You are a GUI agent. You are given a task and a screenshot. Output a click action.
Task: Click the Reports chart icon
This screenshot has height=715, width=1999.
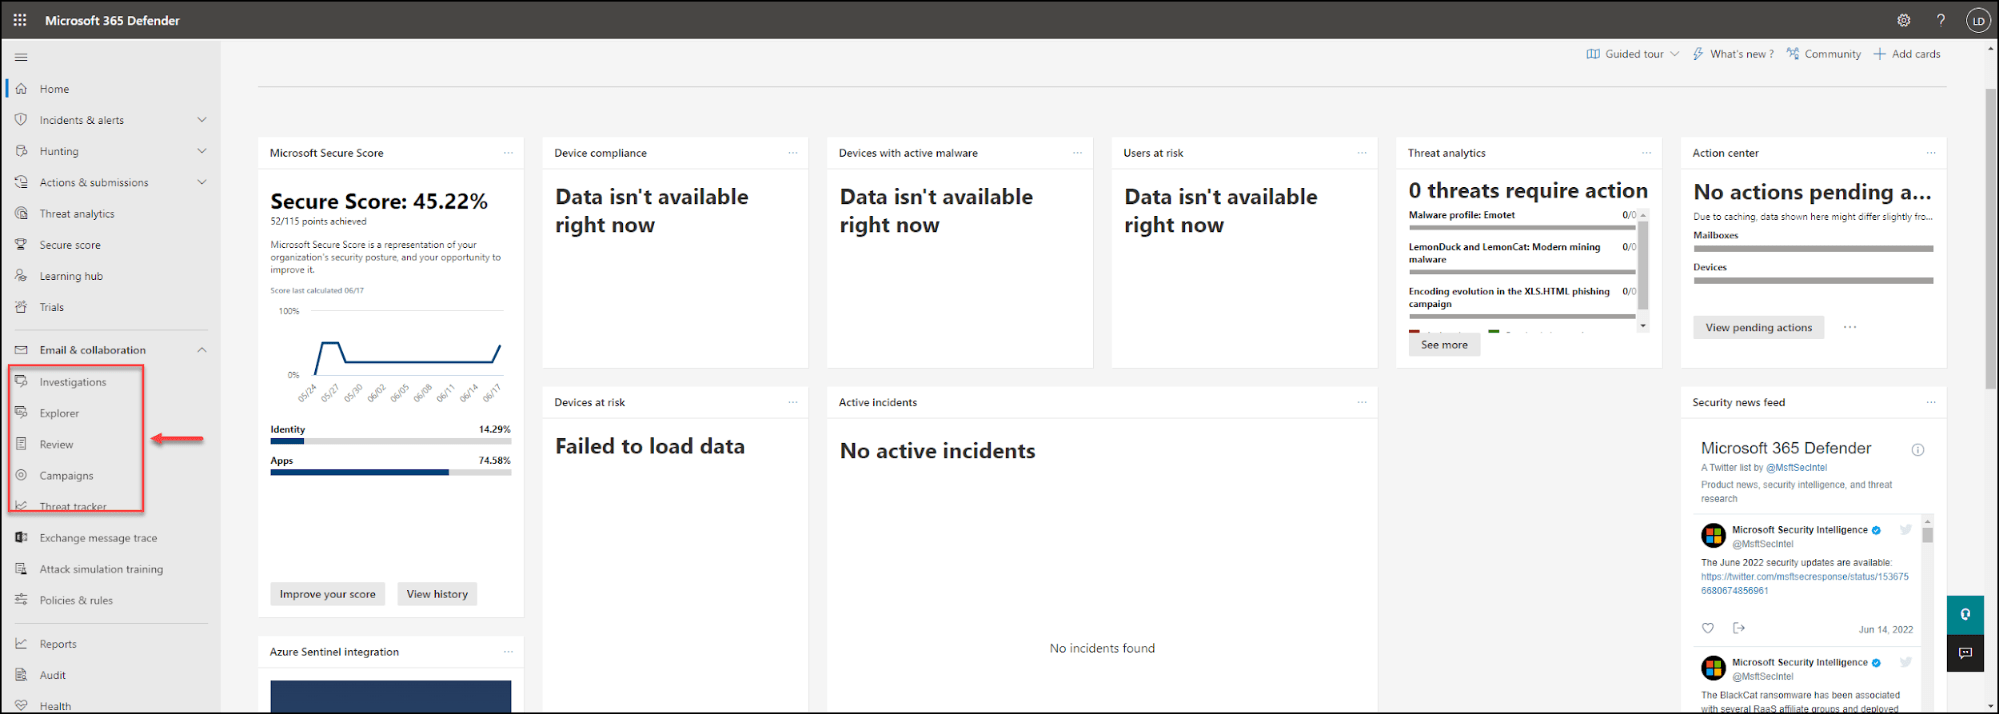point(21,644)
